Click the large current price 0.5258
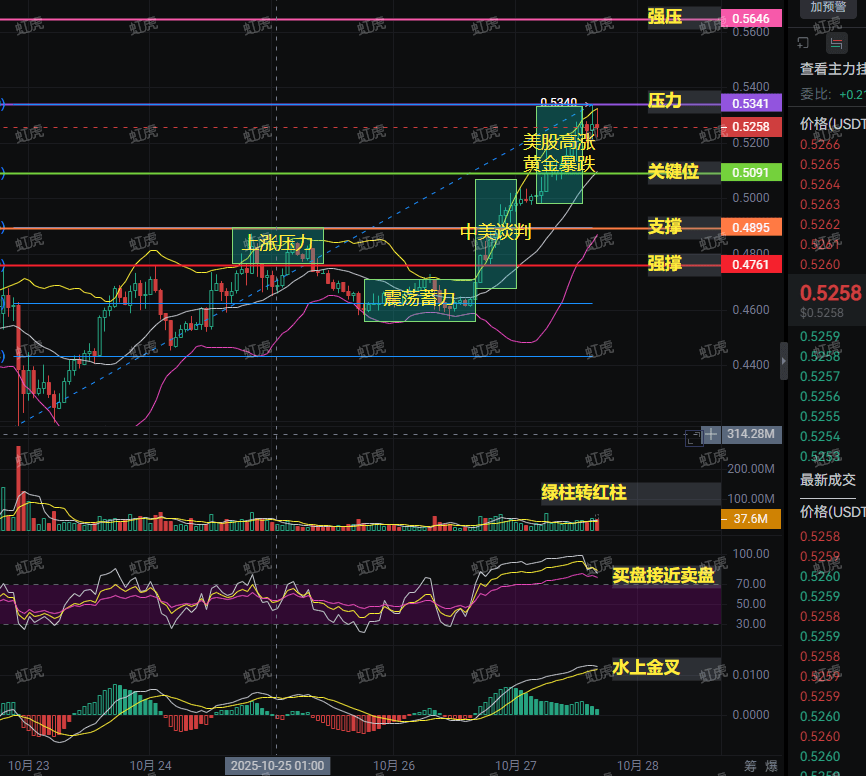The width and height of the screenshot is (866, 776). (831, 293)
